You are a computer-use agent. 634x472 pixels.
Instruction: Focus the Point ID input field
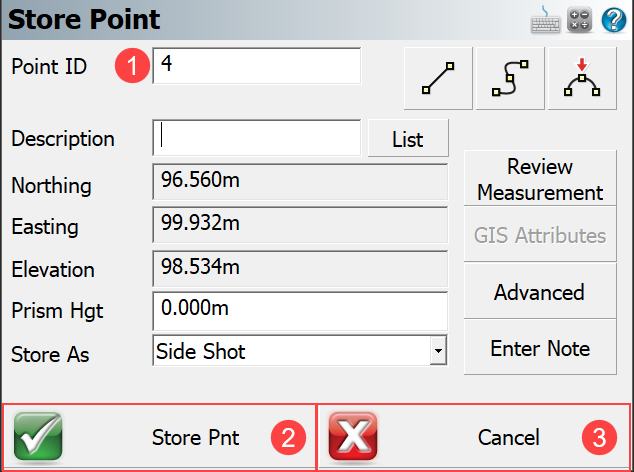click(x=257, y=66)
